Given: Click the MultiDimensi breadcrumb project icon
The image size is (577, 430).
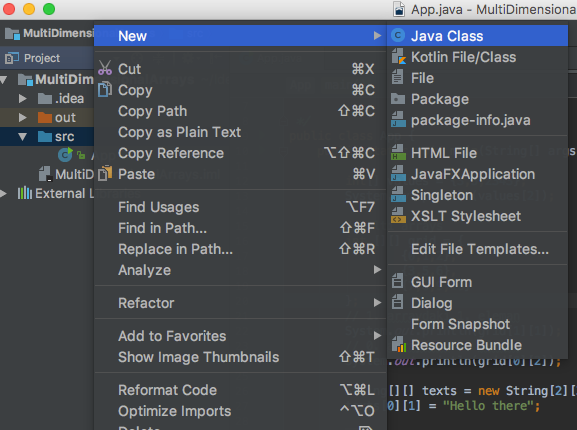Looking at the screenshot, I should point(13,34).
